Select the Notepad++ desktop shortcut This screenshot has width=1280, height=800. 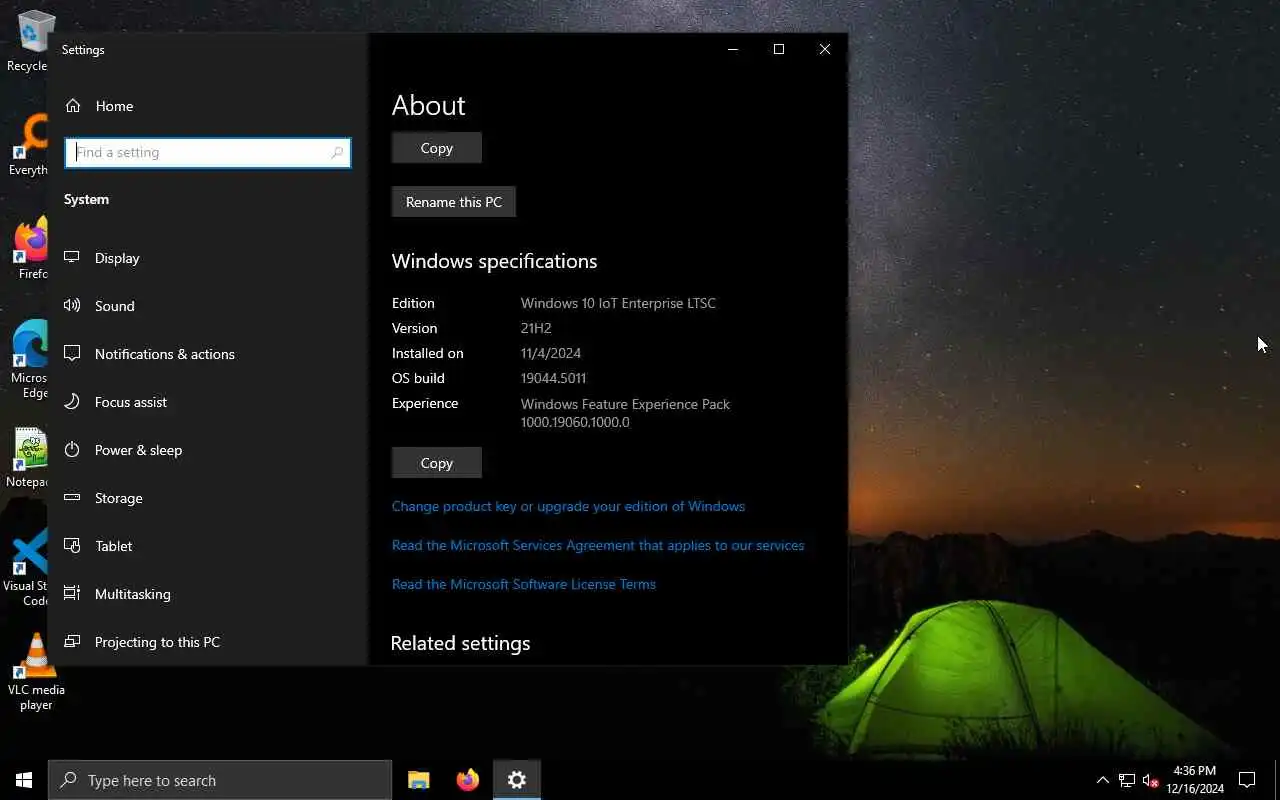point(28,458)
